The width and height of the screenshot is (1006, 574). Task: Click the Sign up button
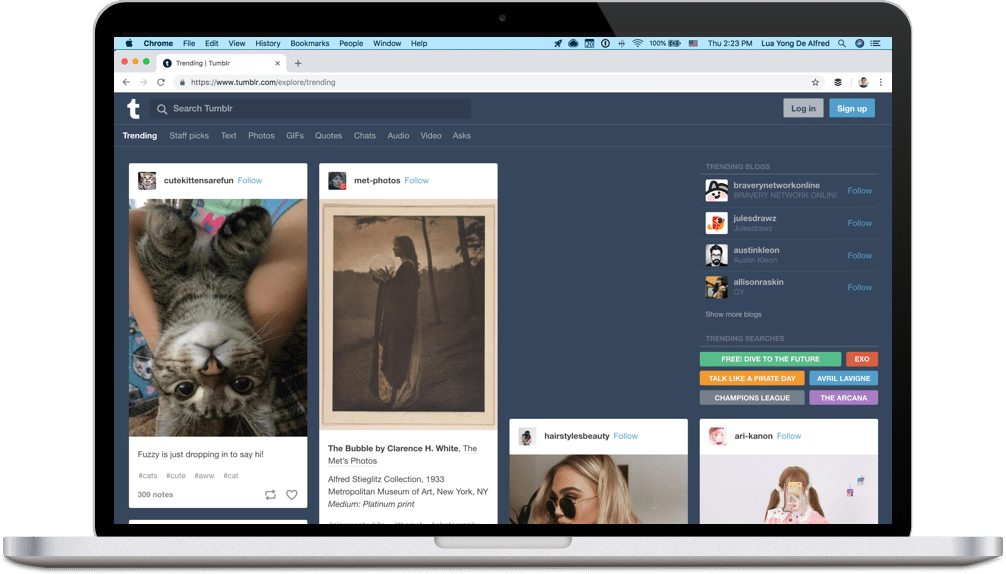(851, 108)
